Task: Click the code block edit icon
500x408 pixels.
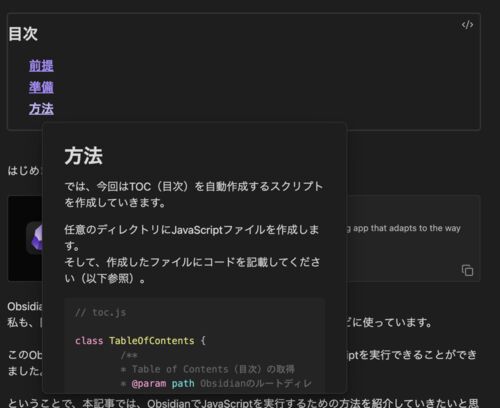Action: click(x=467, y=25)
